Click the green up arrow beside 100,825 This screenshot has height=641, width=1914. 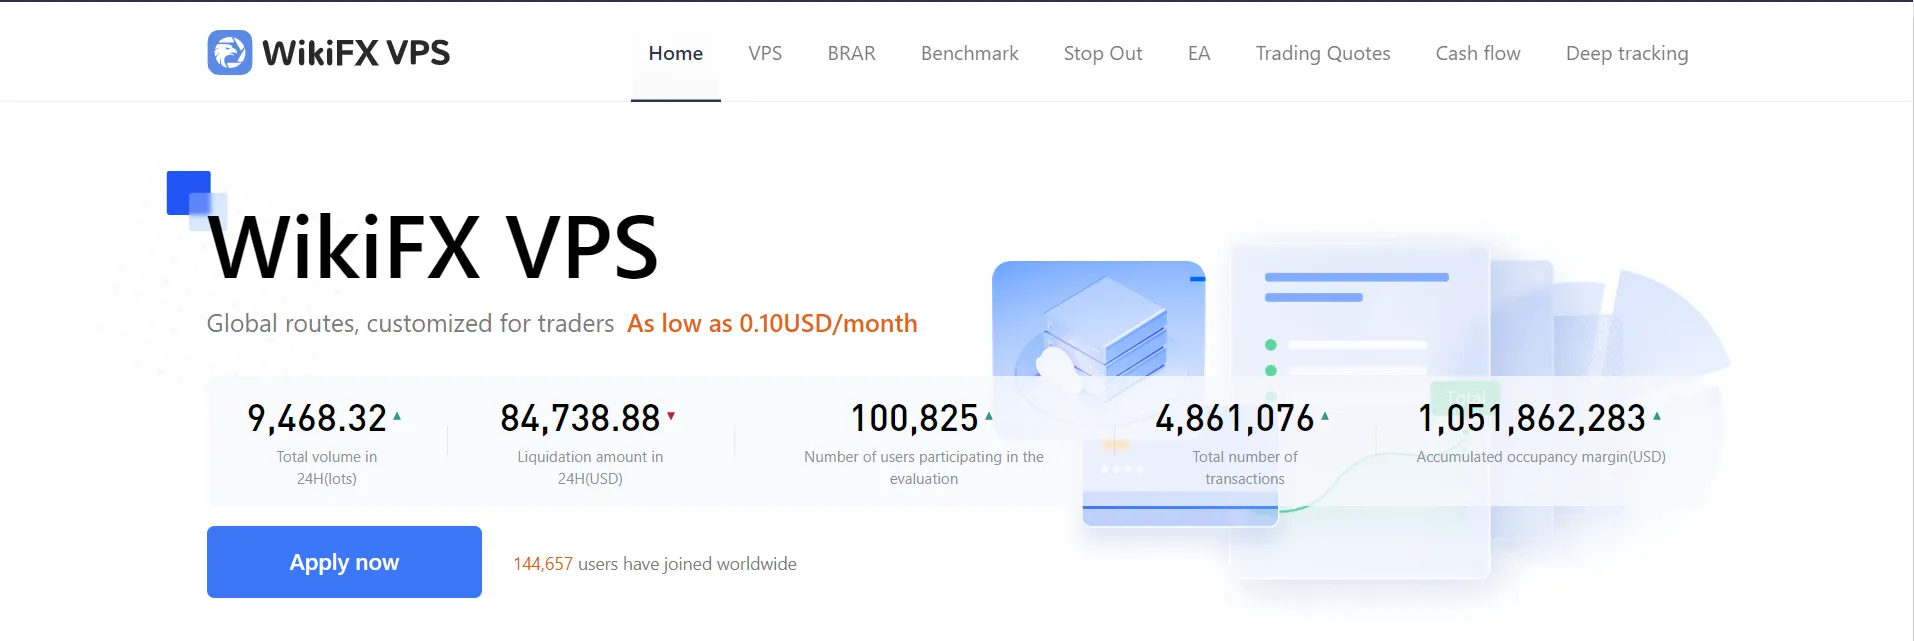pyautogui.click(x=989, y=416)
